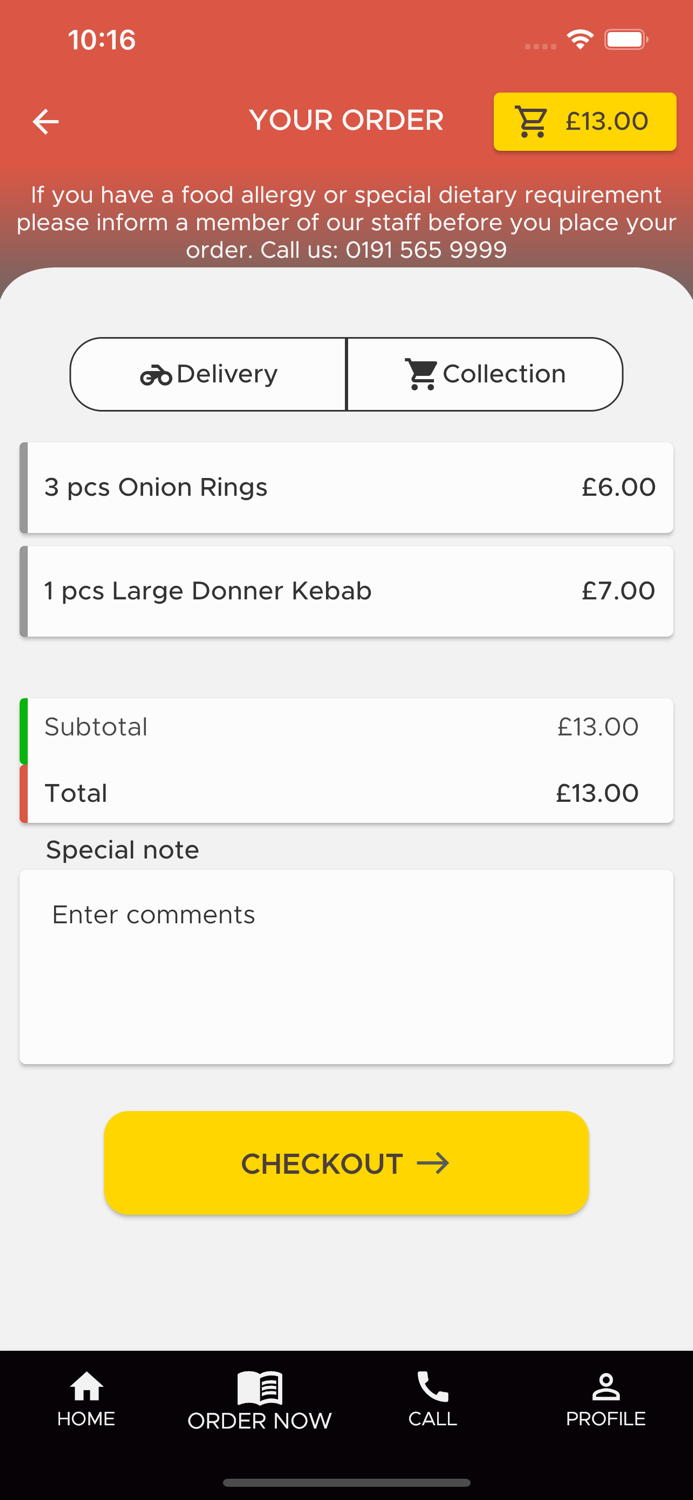Expand the Subtotal summary row
Image resolution: width=693 pixels, height=1500 pixels.
pyautogui.click(x=346, y=727)
